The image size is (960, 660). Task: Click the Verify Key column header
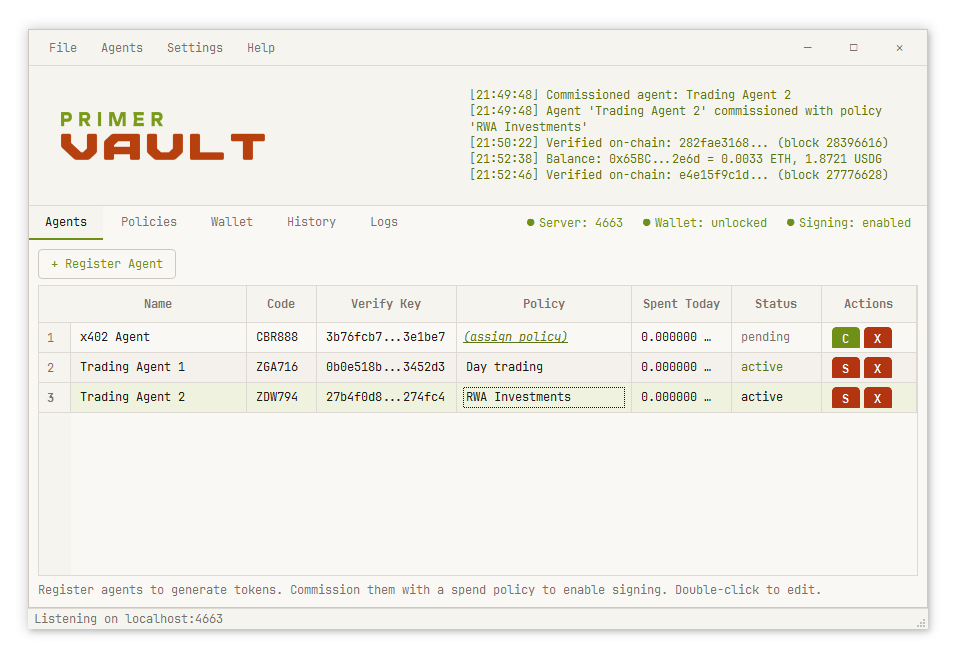tap(386, 304)
